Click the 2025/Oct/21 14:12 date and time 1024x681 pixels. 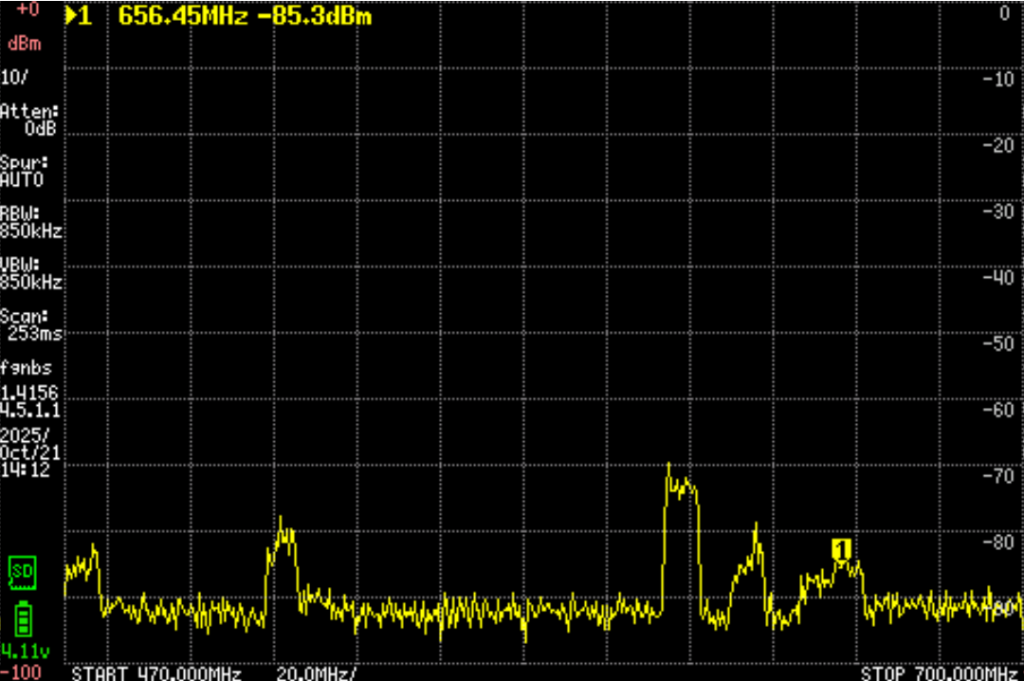click(x=24, y=450)
